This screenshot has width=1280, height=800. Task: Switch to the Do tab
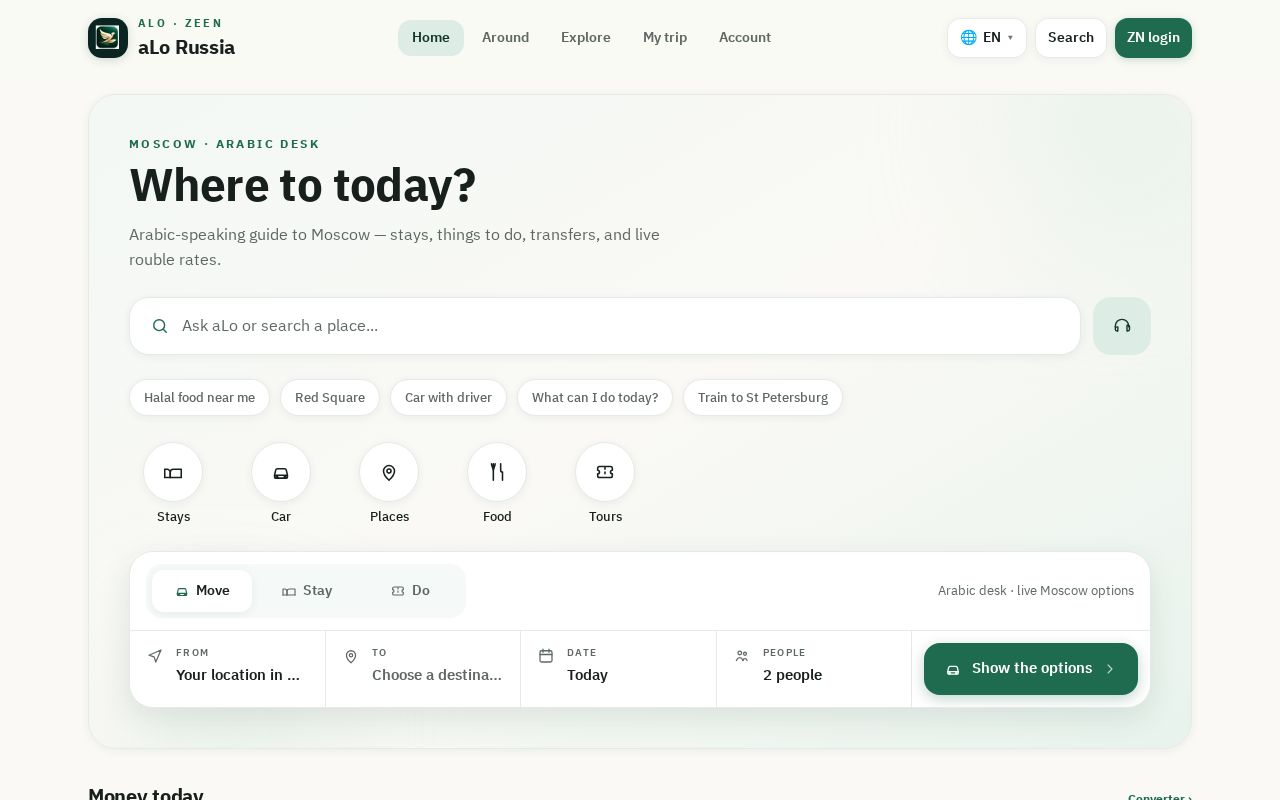point(410,591)
